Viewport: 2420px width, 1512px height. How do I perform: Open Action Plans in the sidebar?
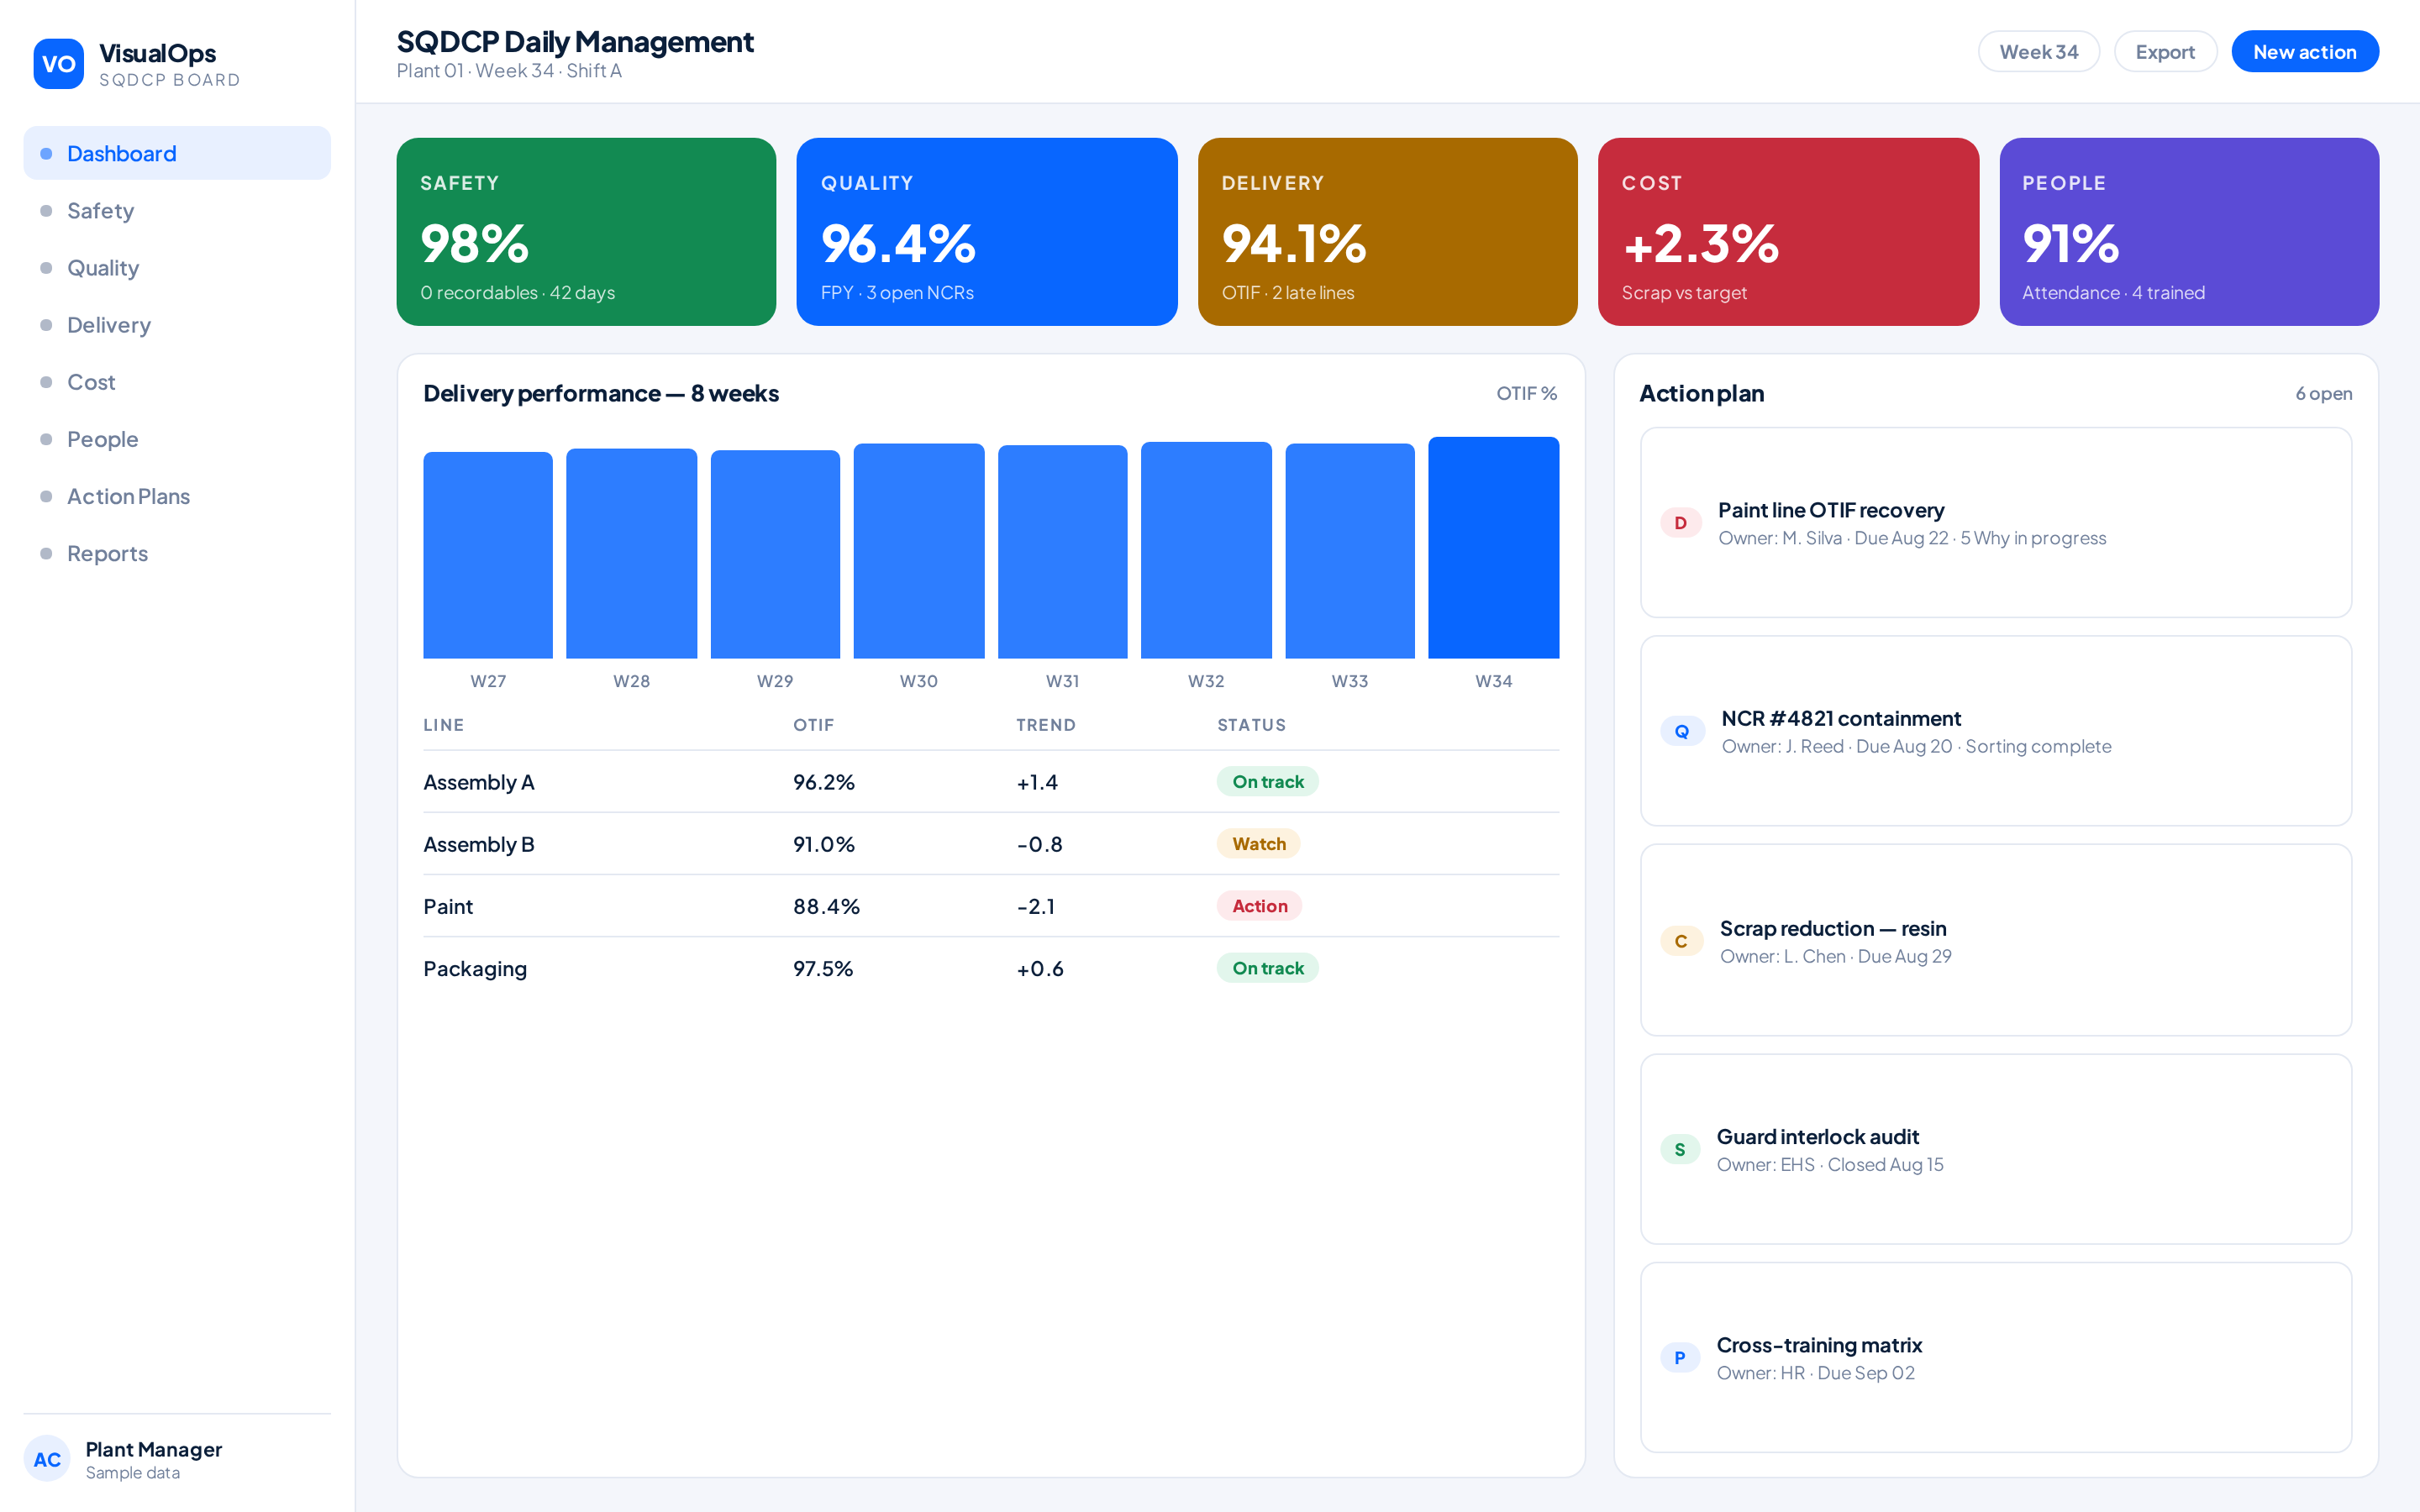(177, 496)
